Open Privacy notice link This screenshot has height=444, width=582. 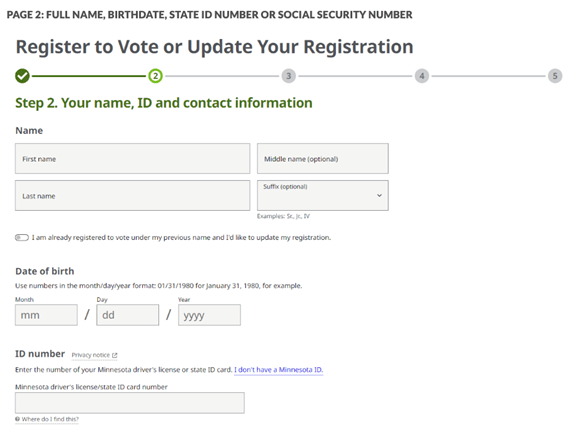click(x=91, y=355)
